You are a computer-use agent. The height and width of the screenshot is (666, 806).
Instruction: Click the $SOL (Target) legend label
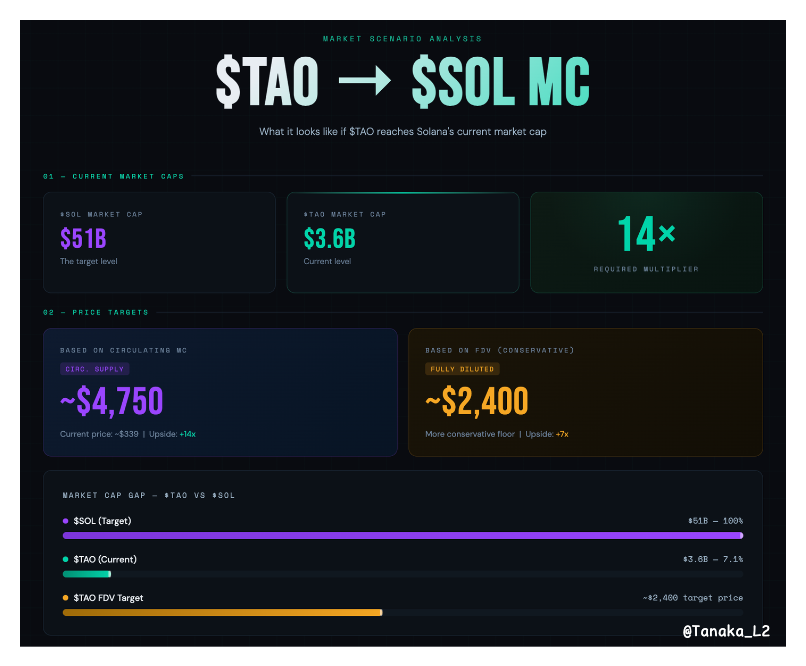(x=102, y=521)
